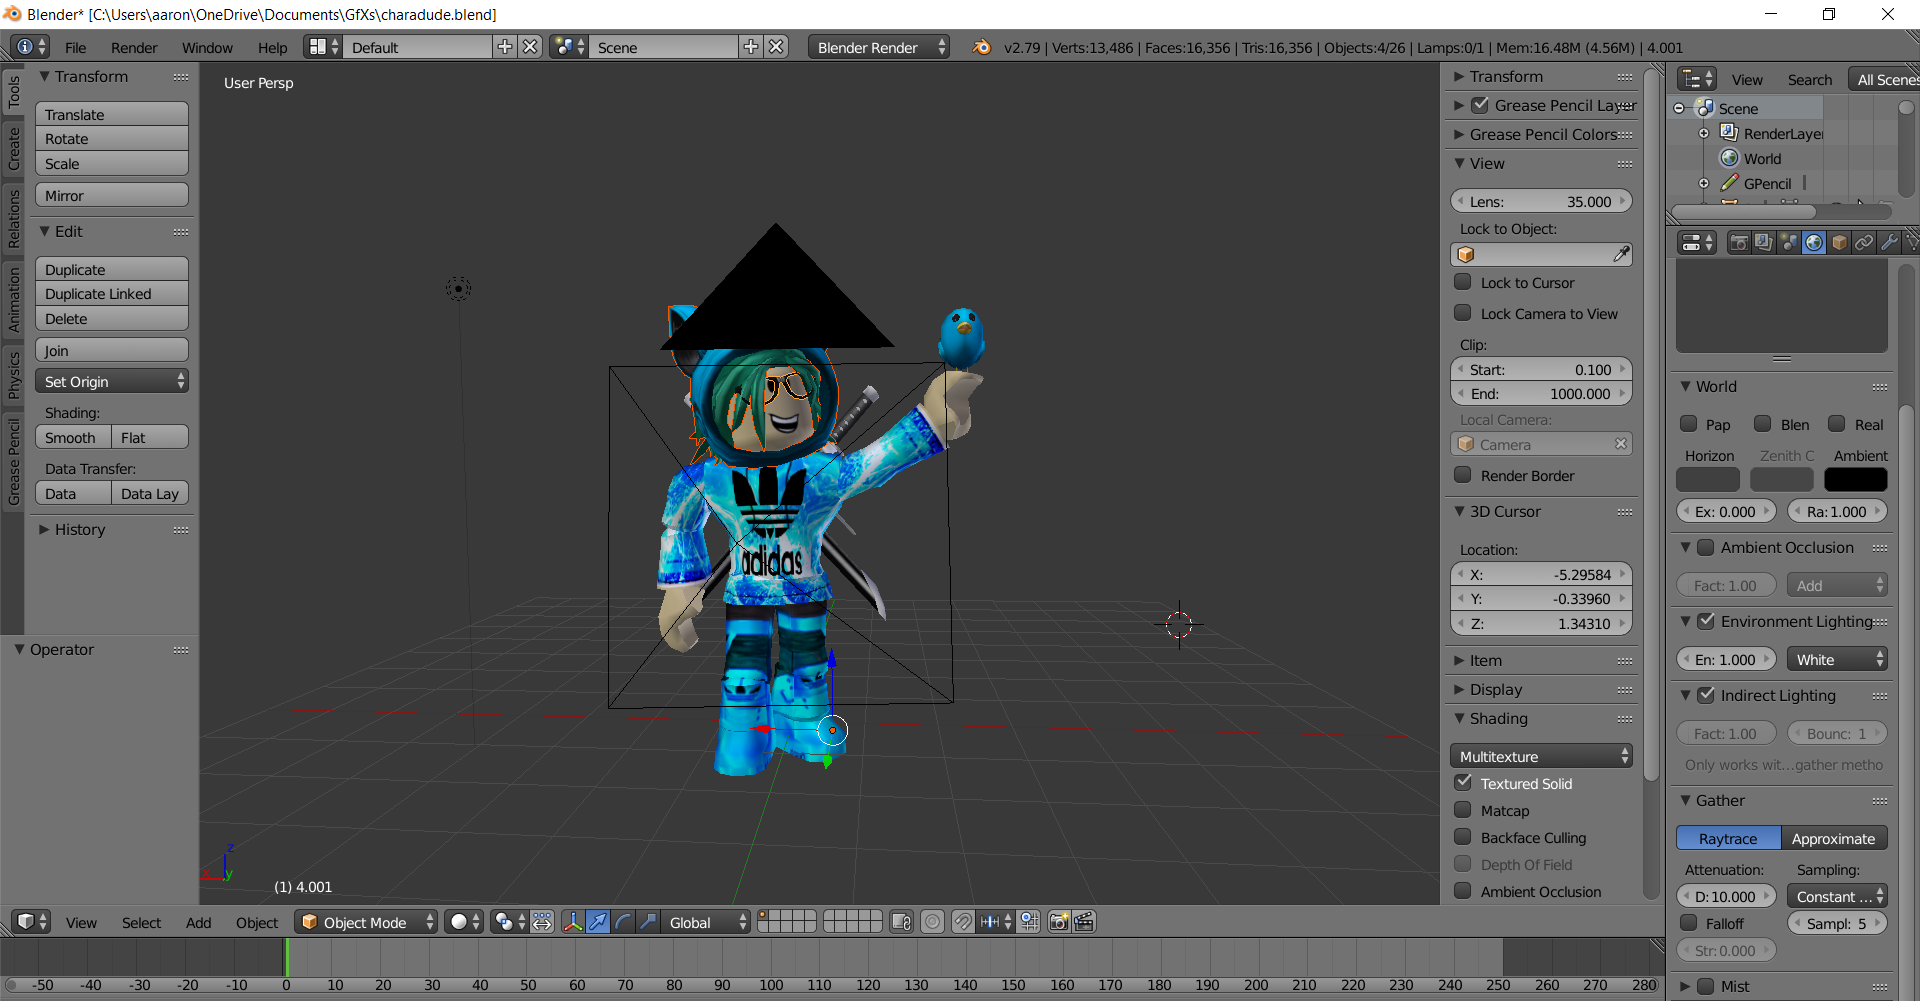Uncheck the Grease Pencil Layers checkbox

[1480, 105]
